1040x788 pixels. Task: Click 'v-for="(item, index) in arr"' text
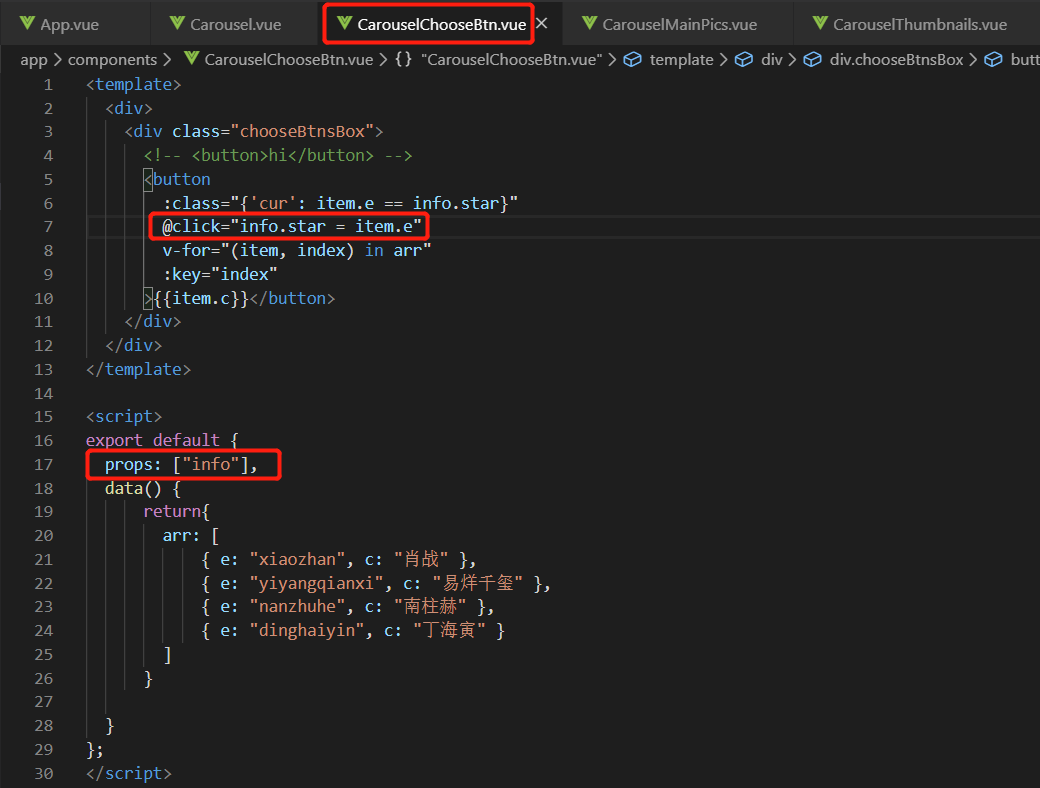[x=296, y=251]
